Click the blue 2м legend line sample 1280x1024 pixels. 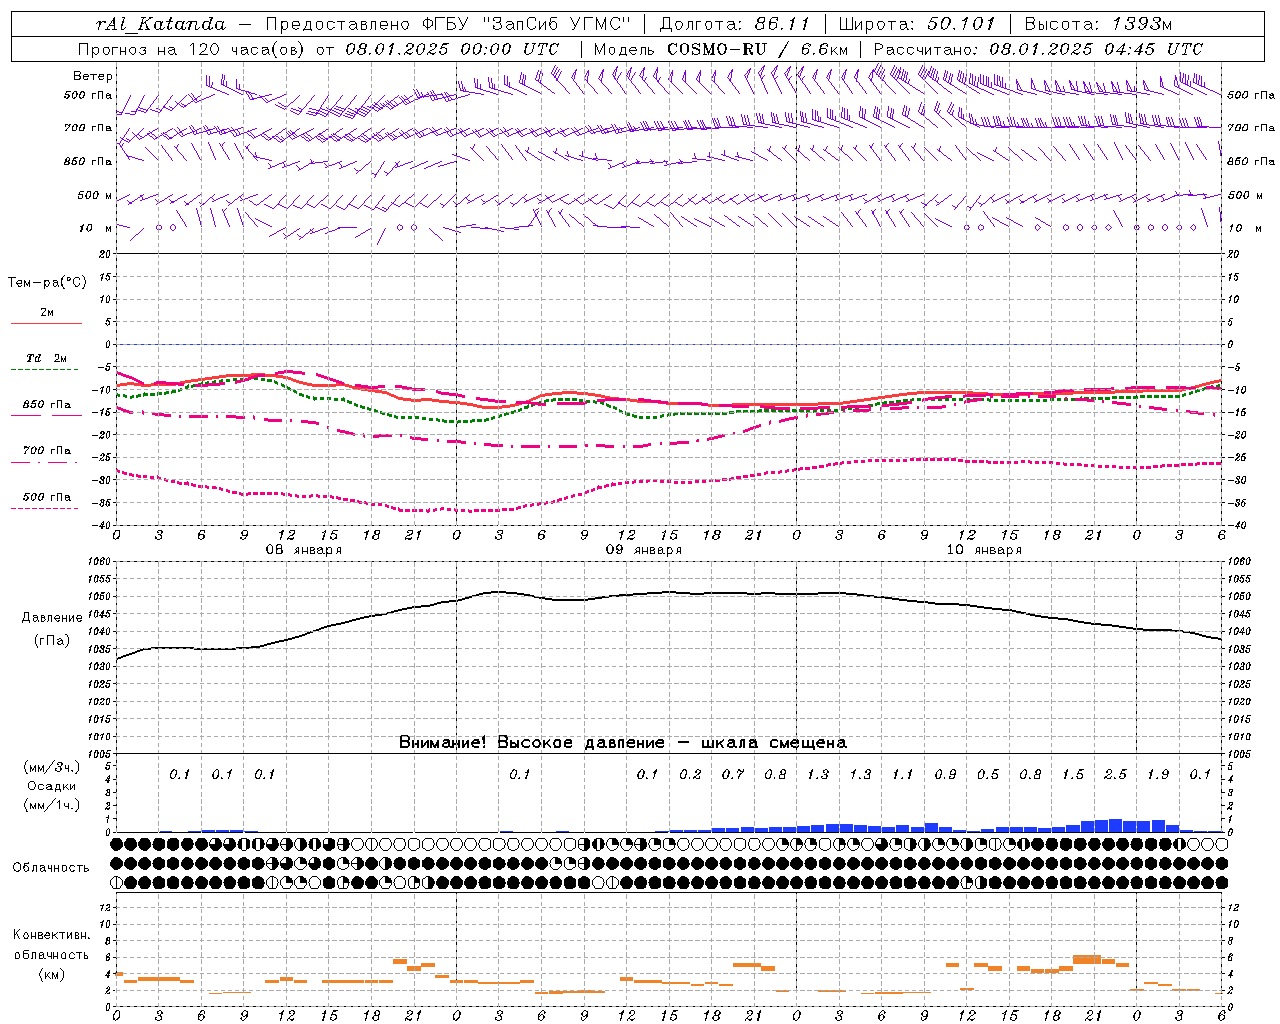46,323
